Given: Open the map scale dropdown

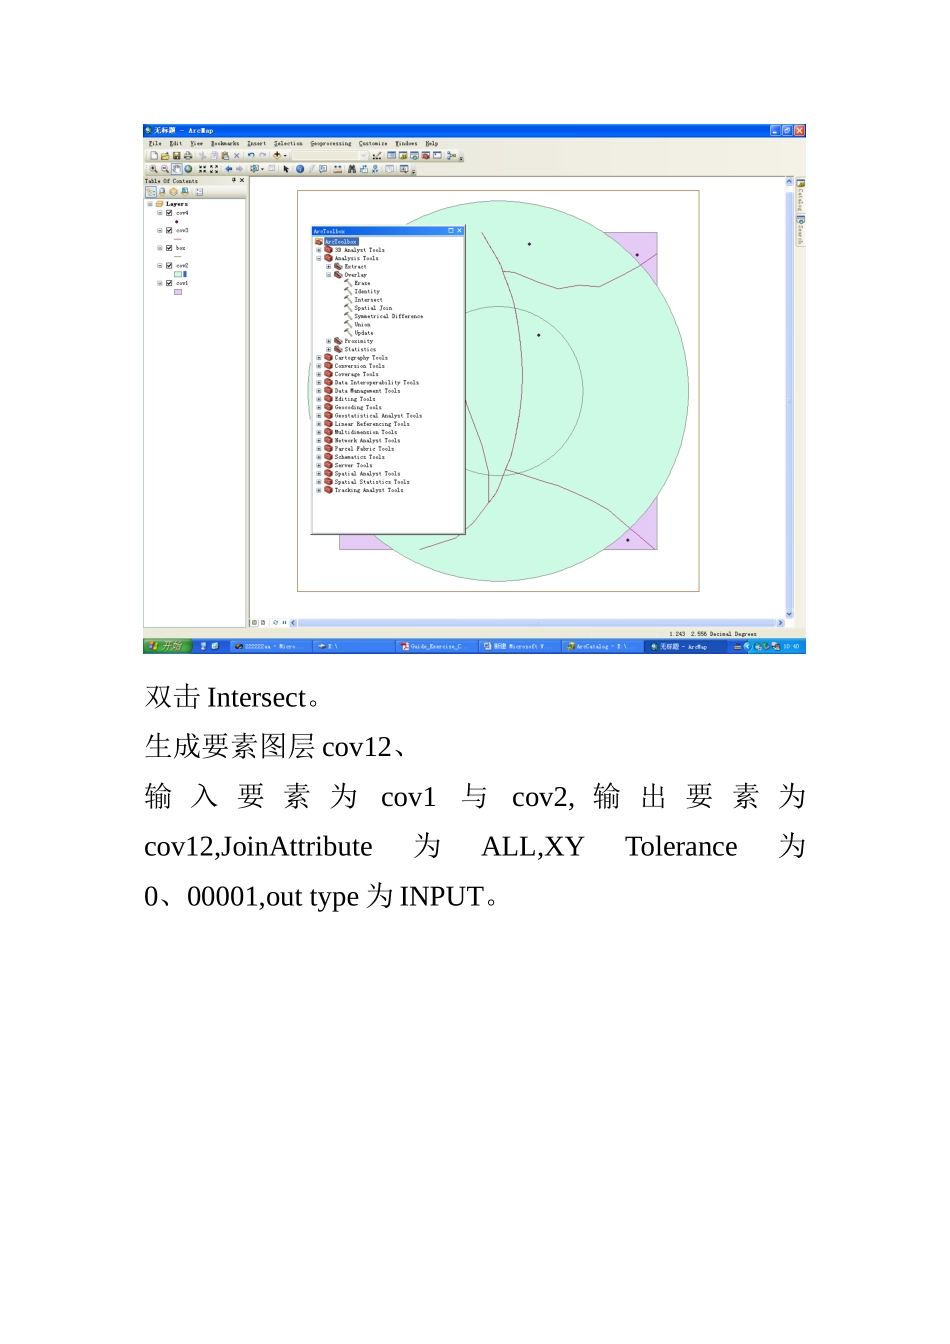Looking at the screenshot, I should pyautogui.click(x=363, y=156).
